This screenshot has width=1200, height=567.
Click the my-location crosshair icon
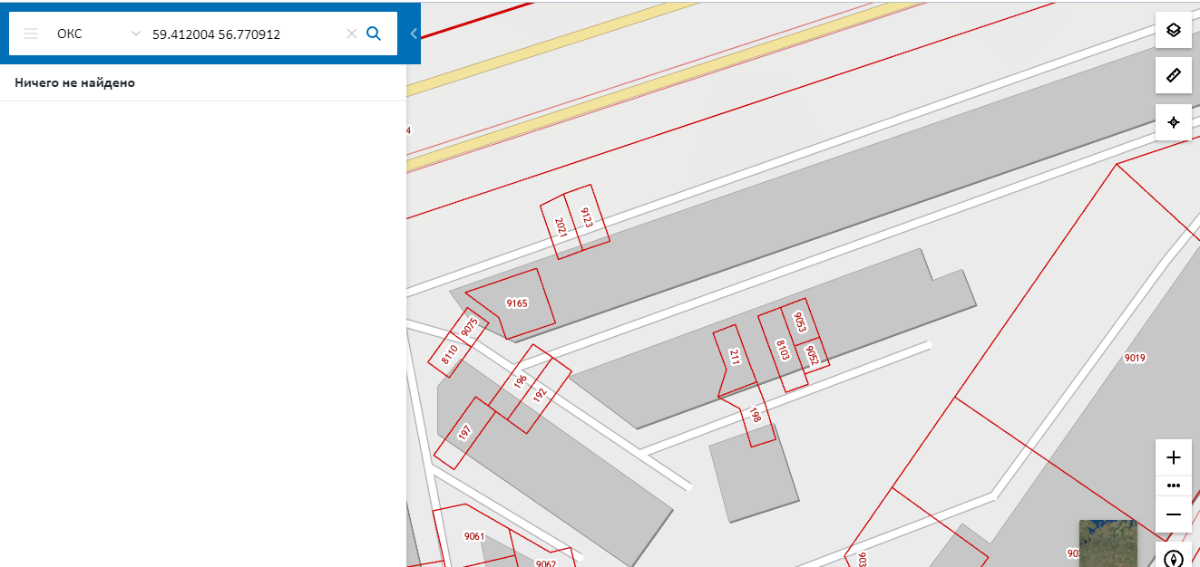(1173, 123)
